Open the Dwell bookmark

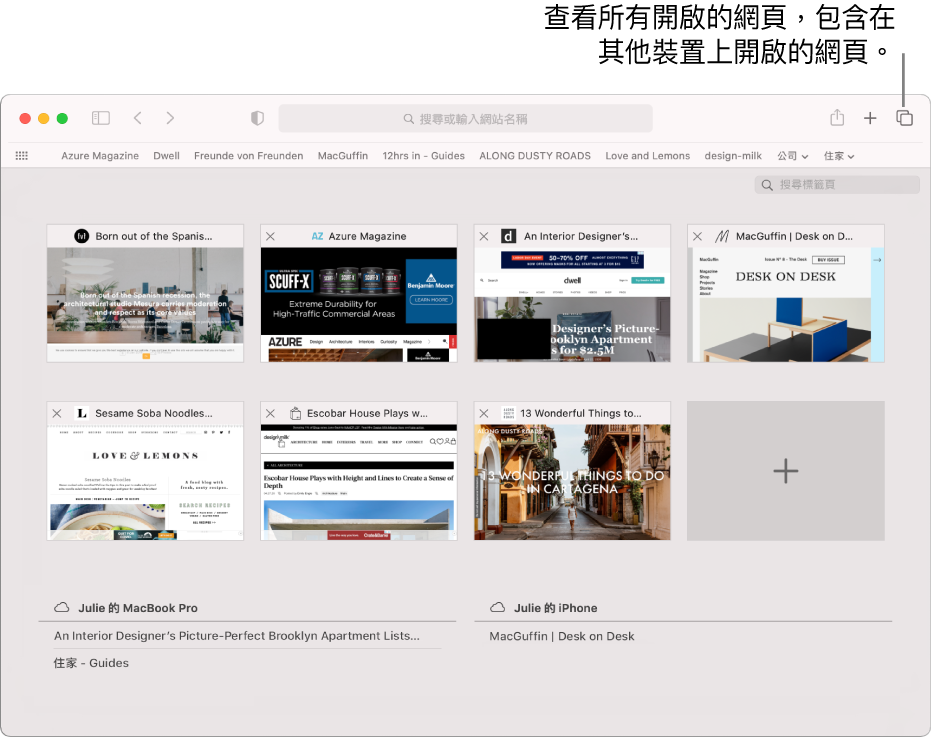tap(166, 156)
